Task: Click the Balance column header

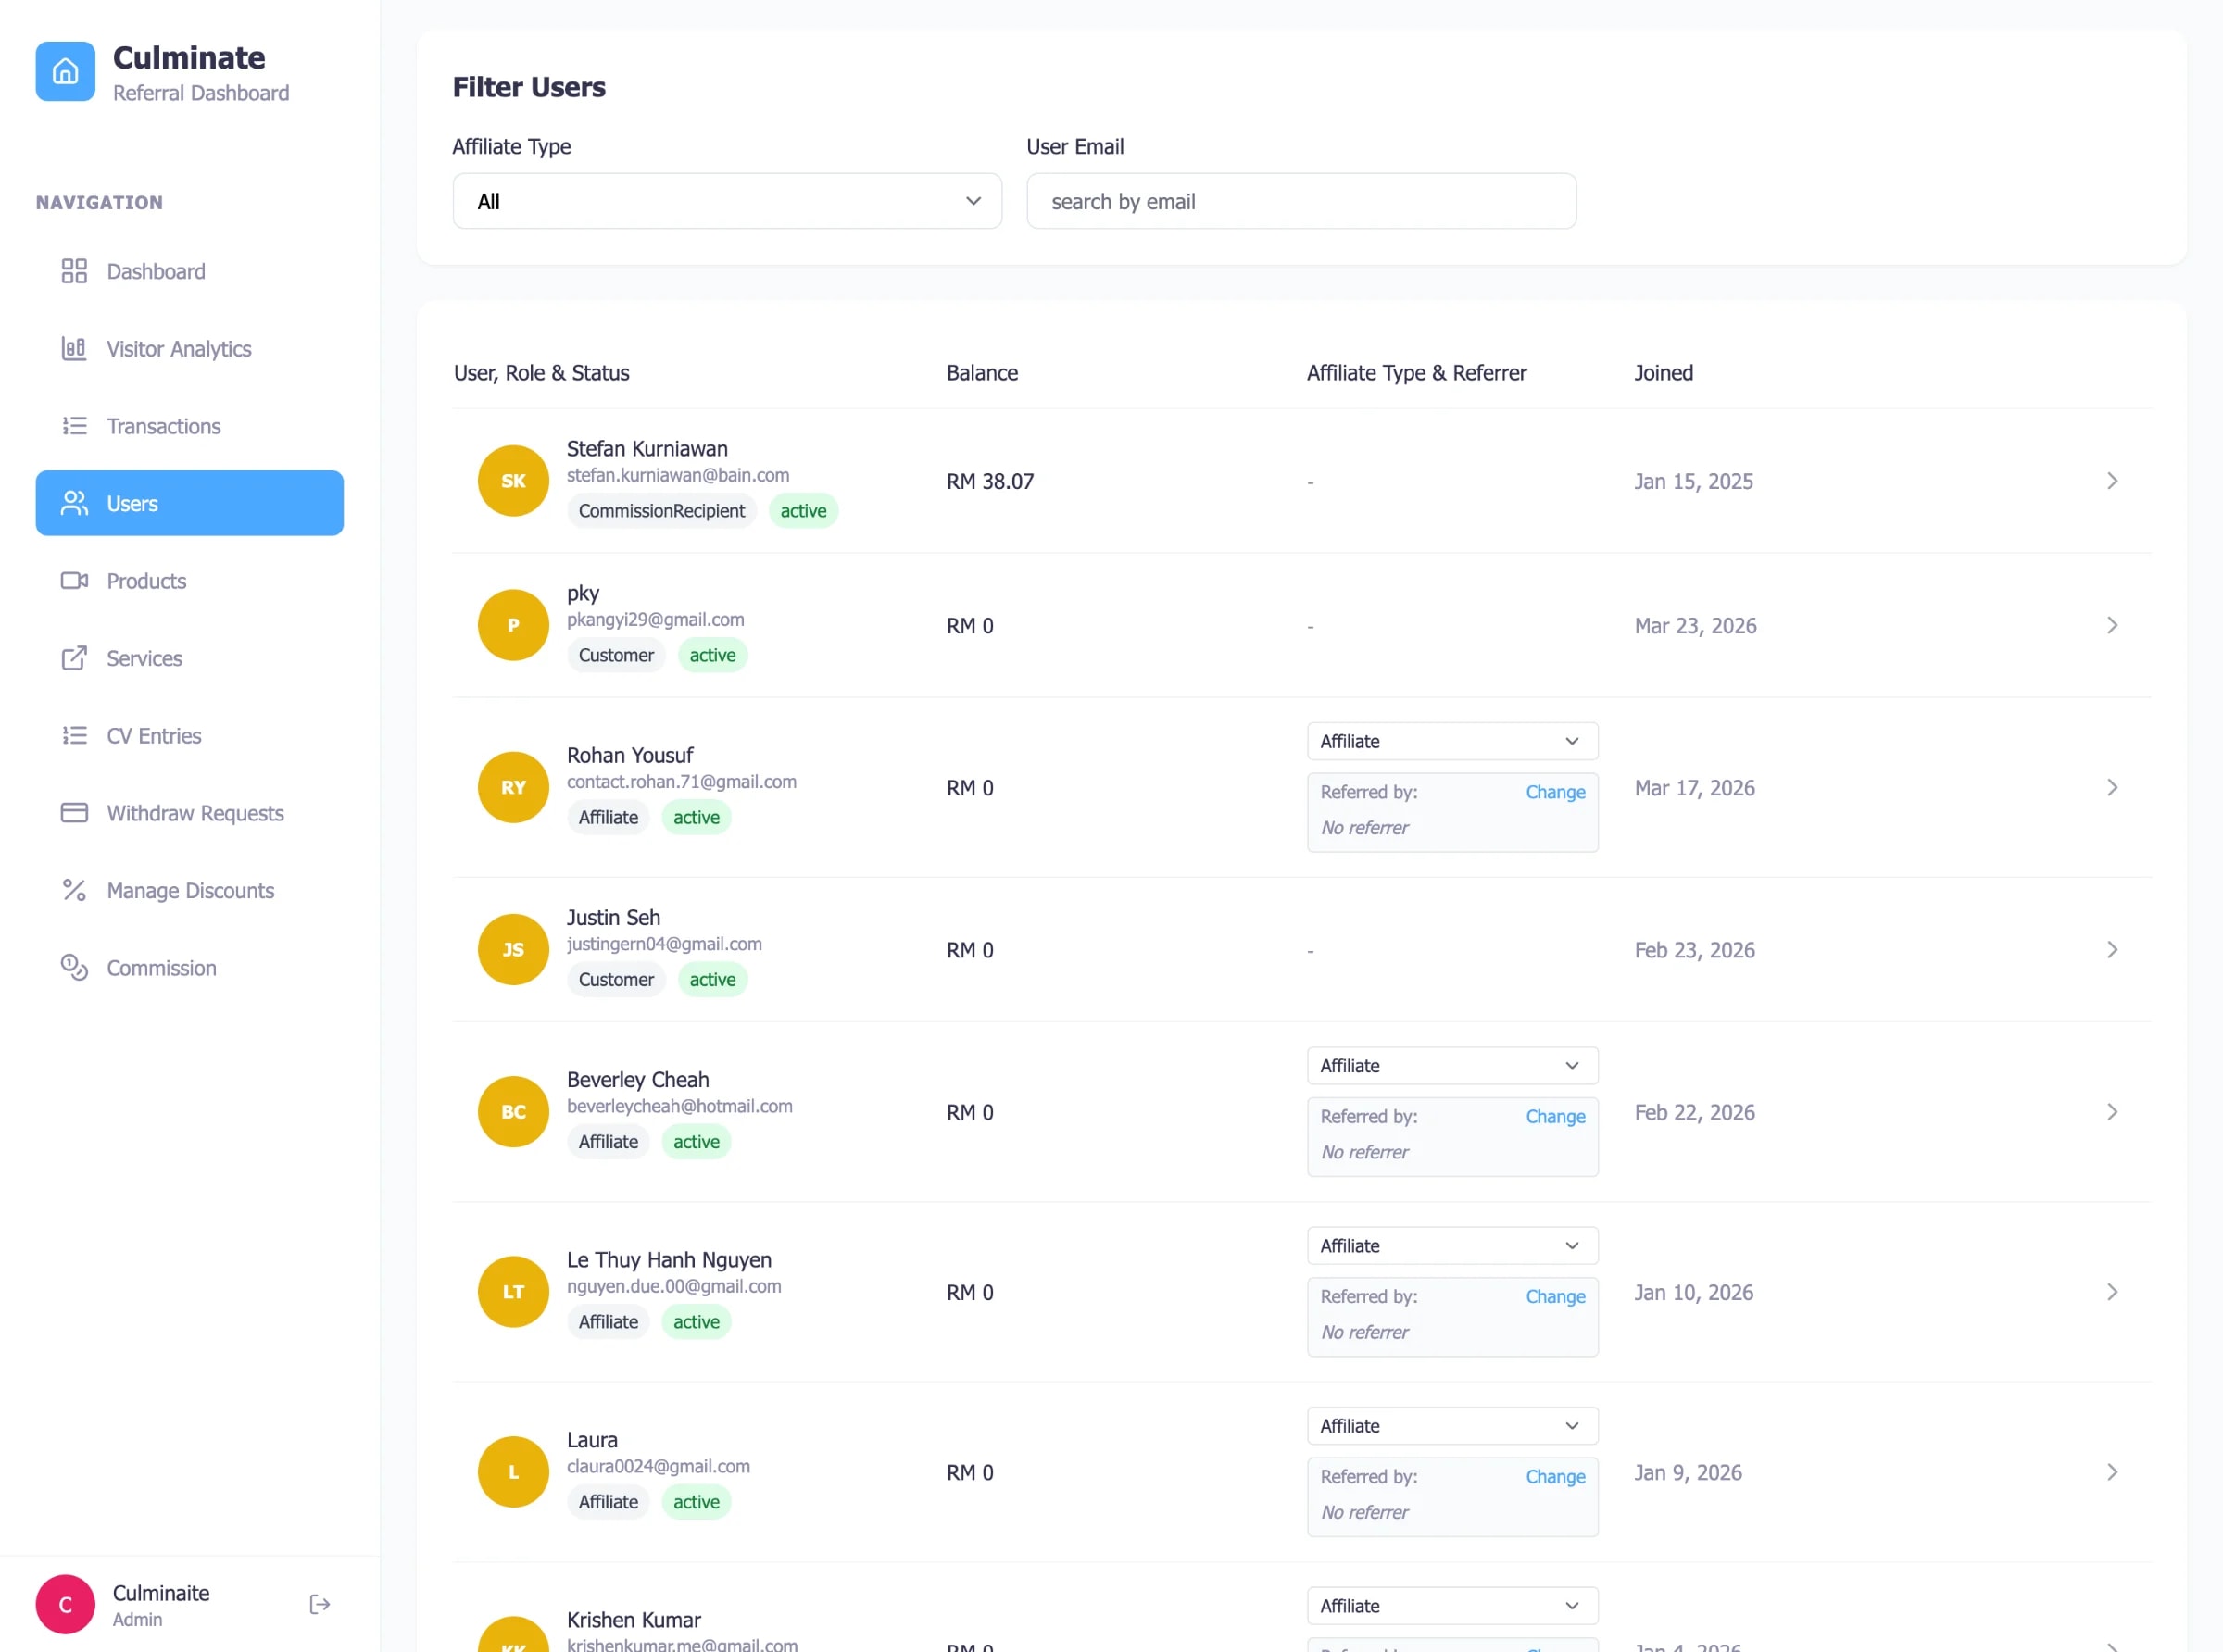Action: tap(982, 372)
